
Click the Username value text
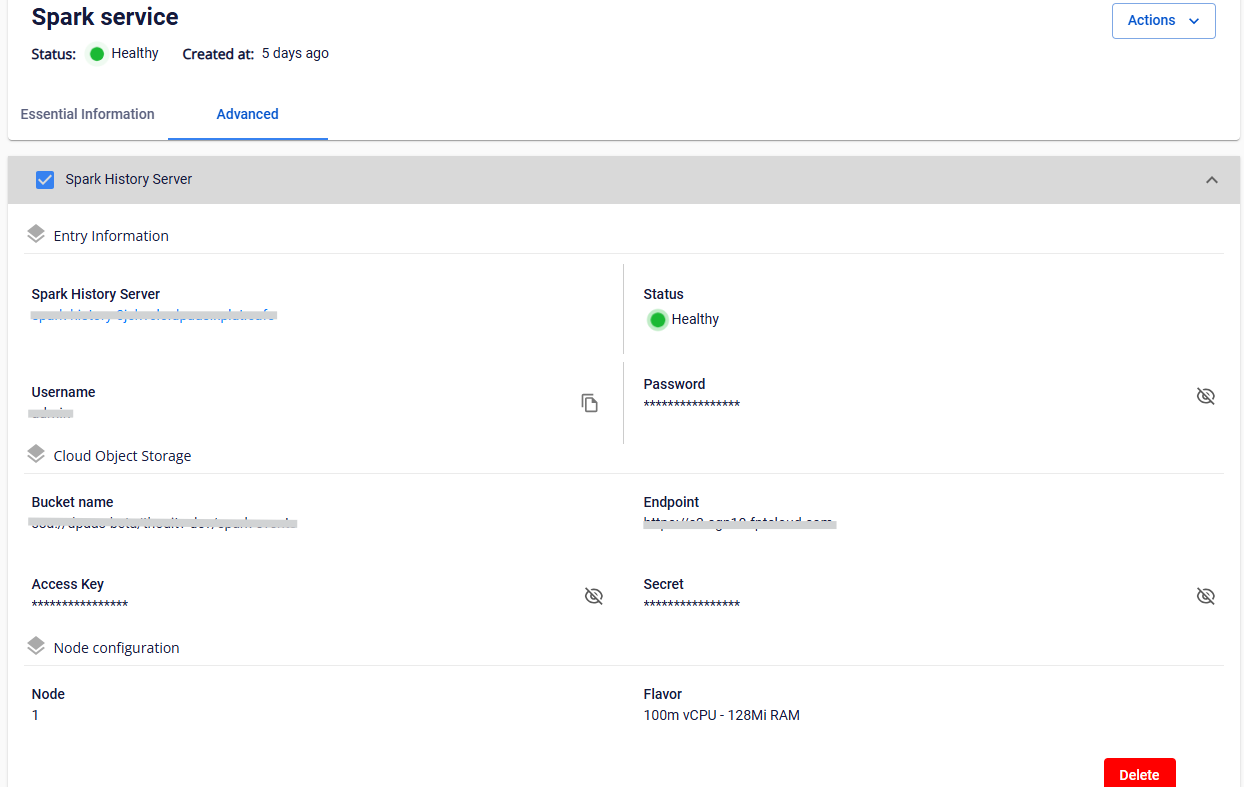click(x=53, y=412)
